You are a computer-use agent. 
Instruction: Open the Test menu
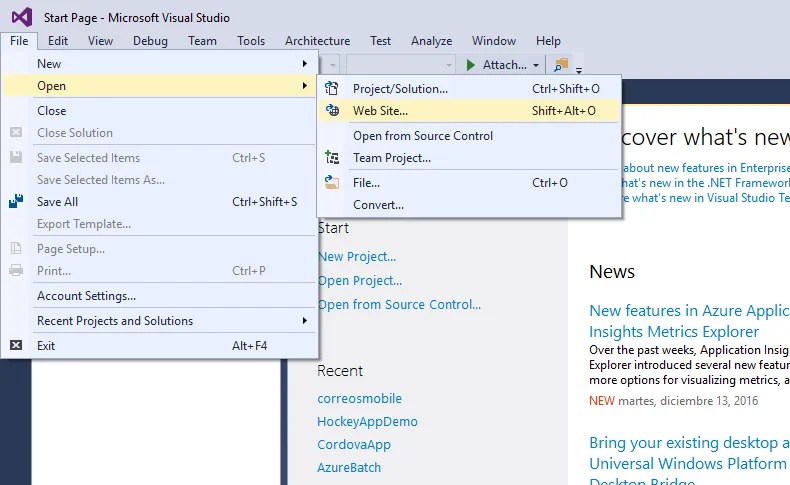click(x=380, y=41)
